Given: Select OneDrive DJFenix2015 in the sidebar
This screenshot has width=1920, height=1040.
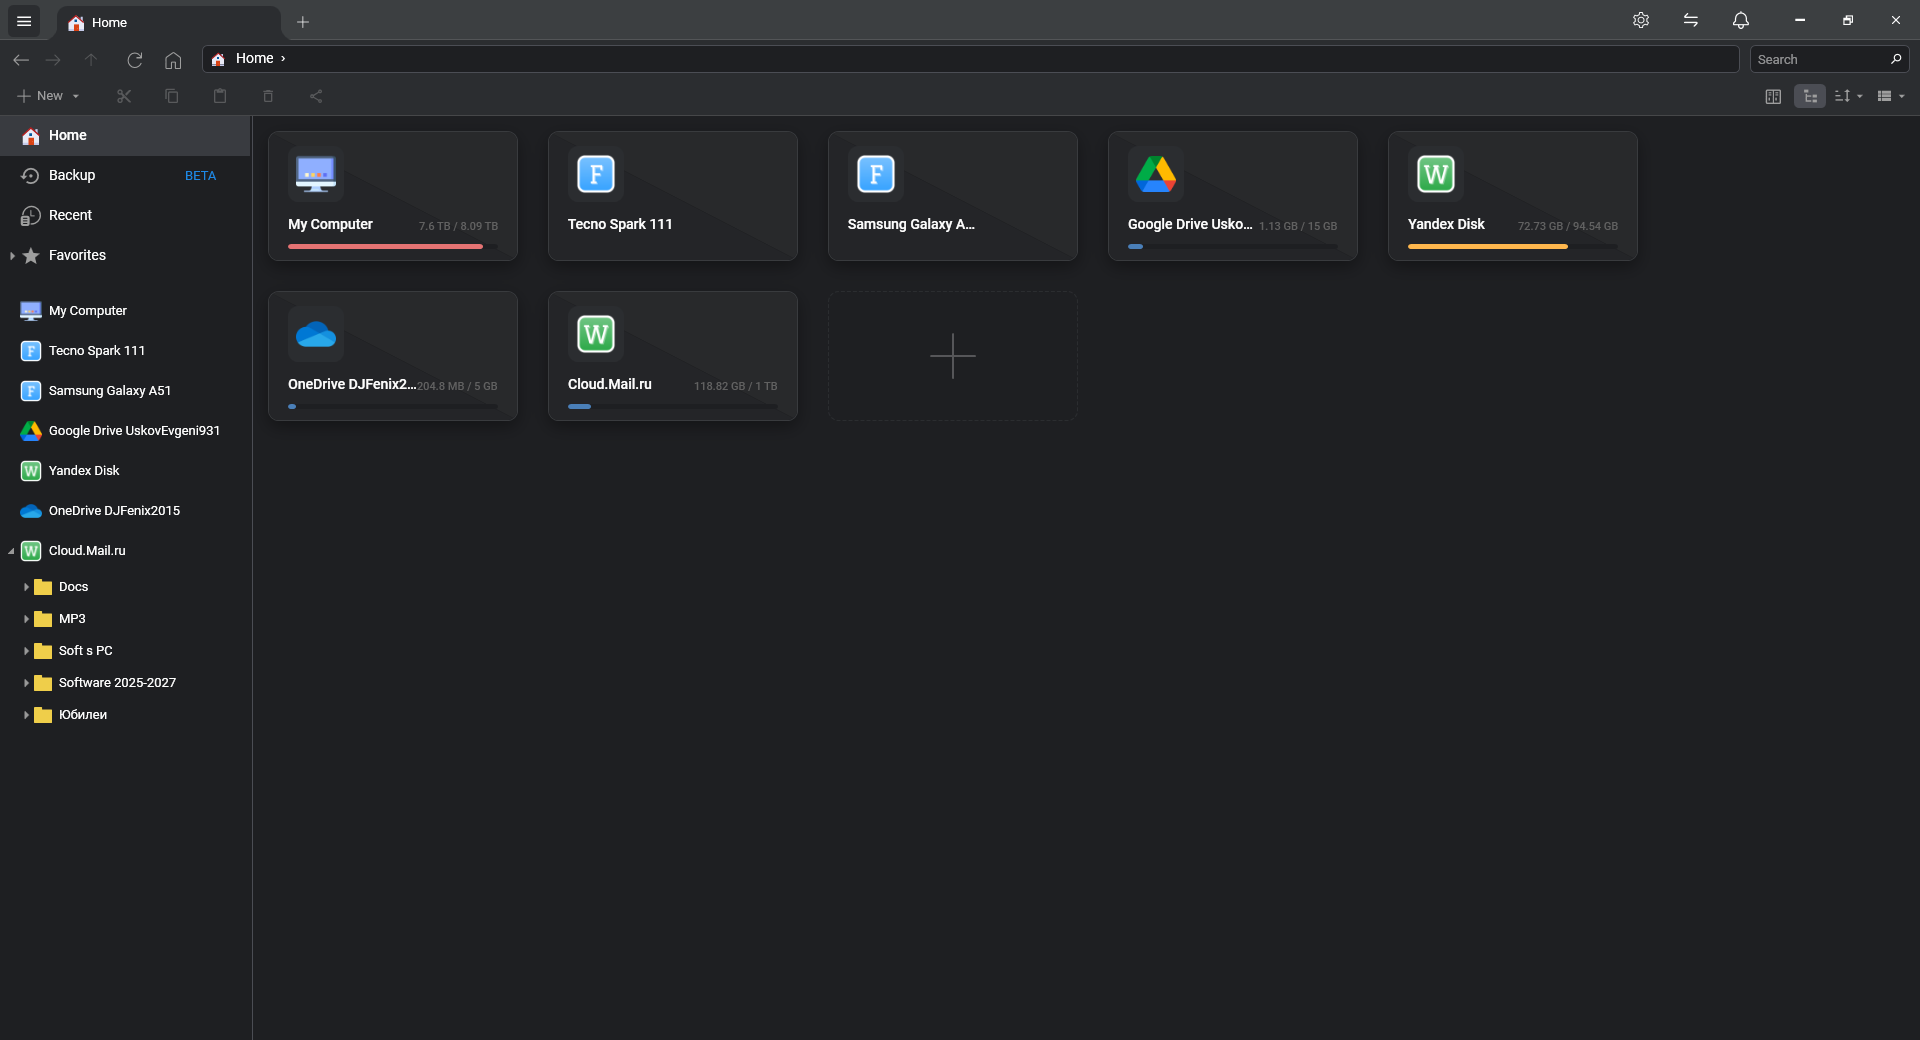Looking at the screenshot, I should point(125,511).
